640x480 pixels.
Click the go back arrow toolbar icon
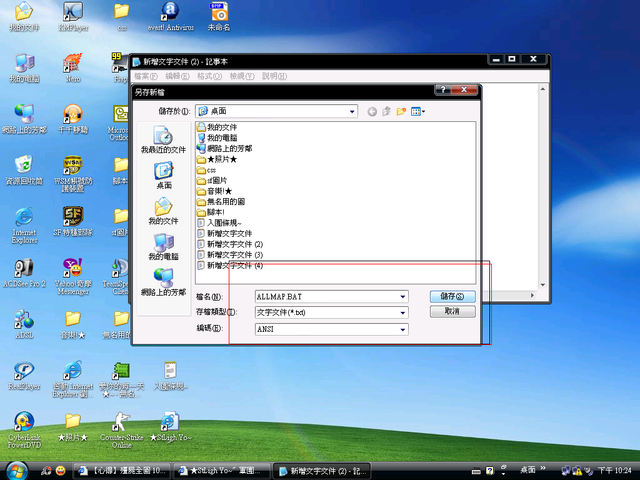click(372, 111)
